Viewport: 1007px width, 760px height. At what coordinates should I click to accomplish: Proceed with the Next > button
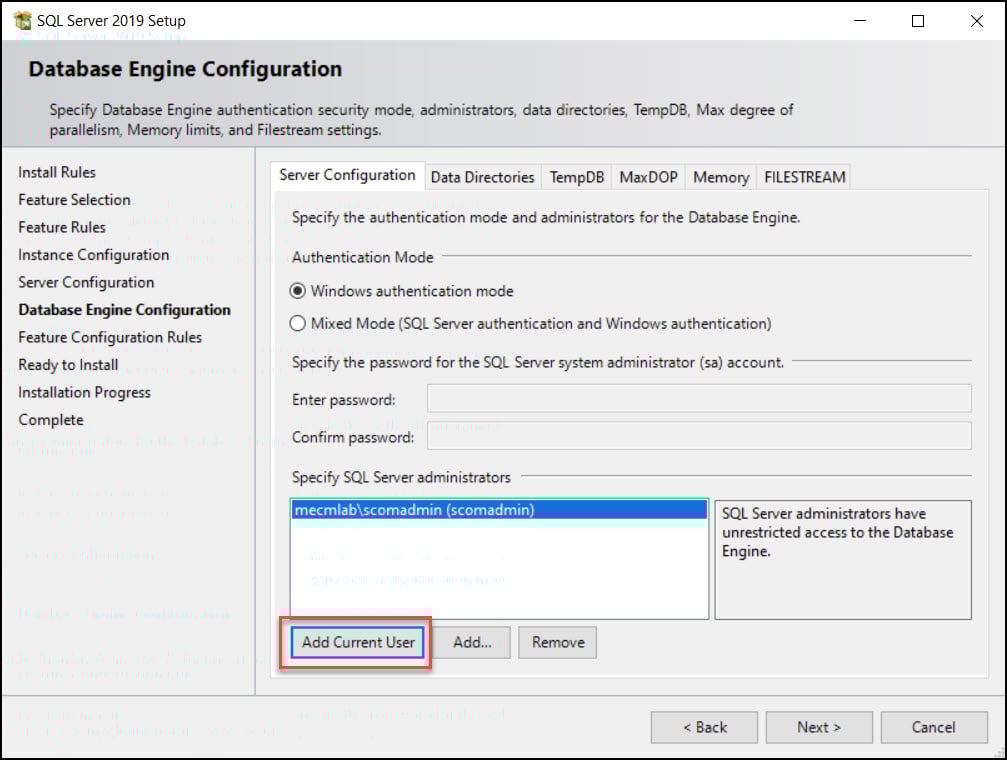click(x=819, y=727)
